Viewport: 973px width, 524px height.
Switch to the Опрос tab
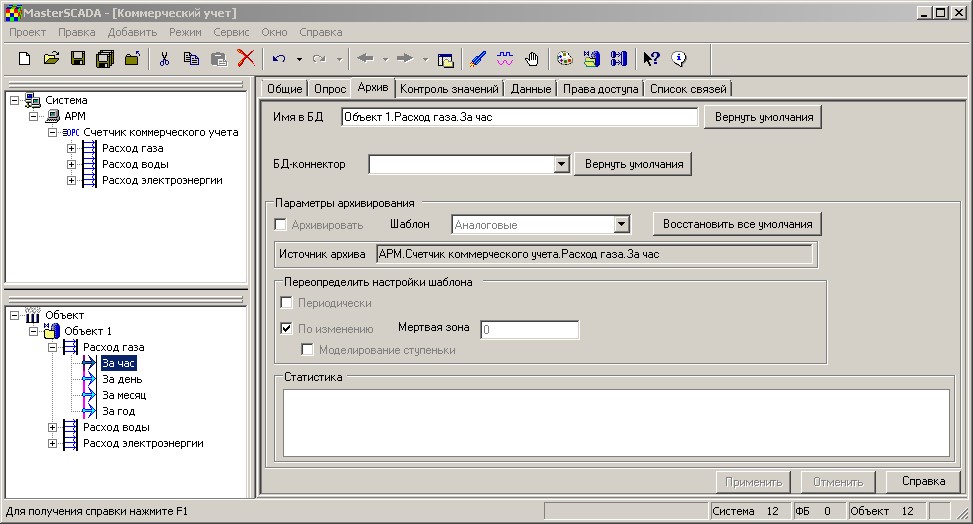[330, 89]
